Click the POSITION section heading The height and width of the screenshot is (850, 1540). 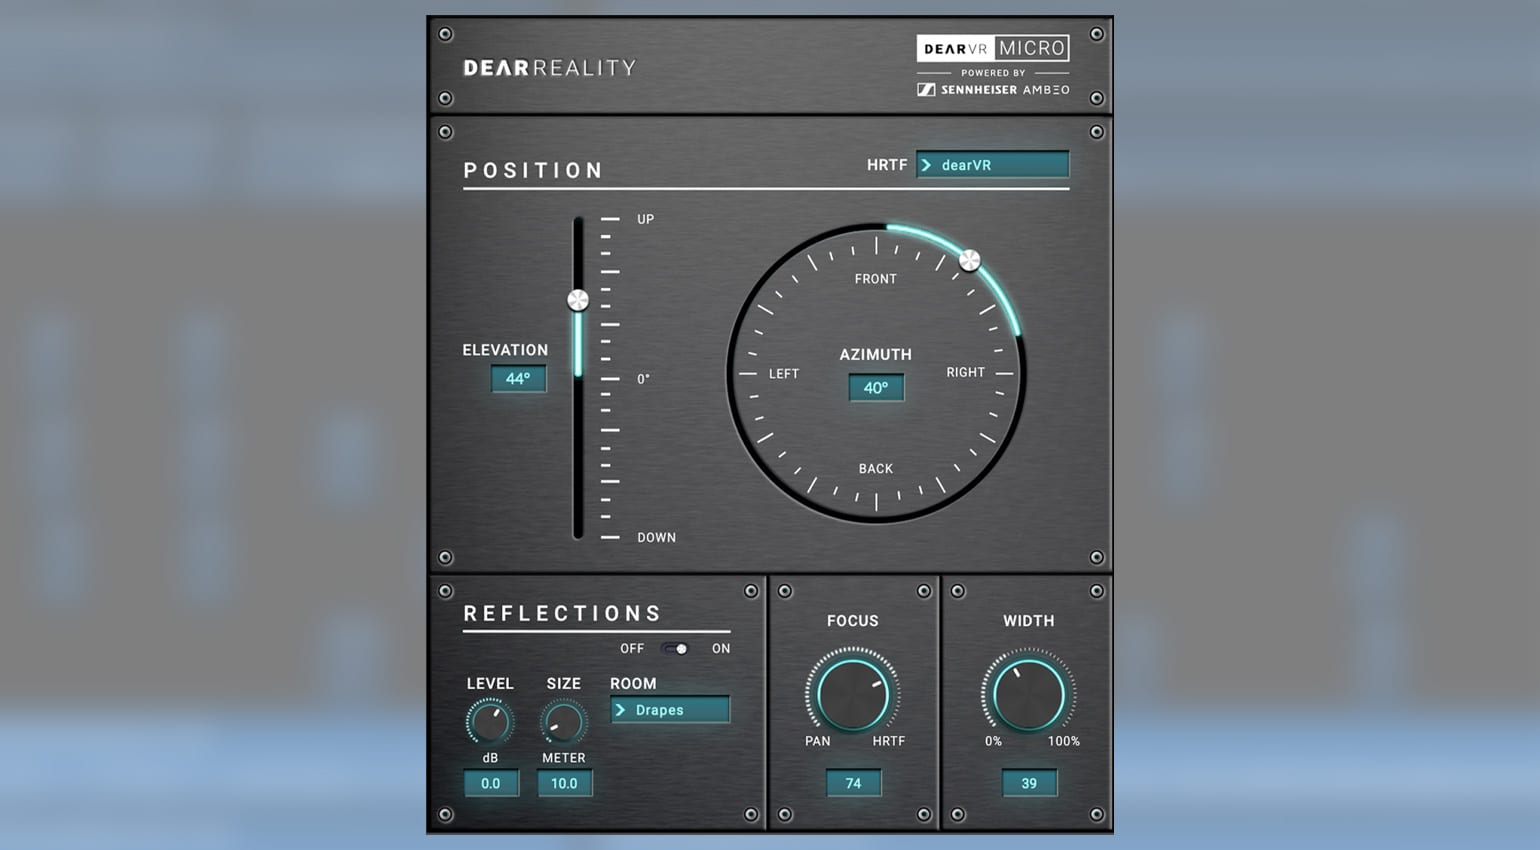pyautogui.click(x=534, y=171)
